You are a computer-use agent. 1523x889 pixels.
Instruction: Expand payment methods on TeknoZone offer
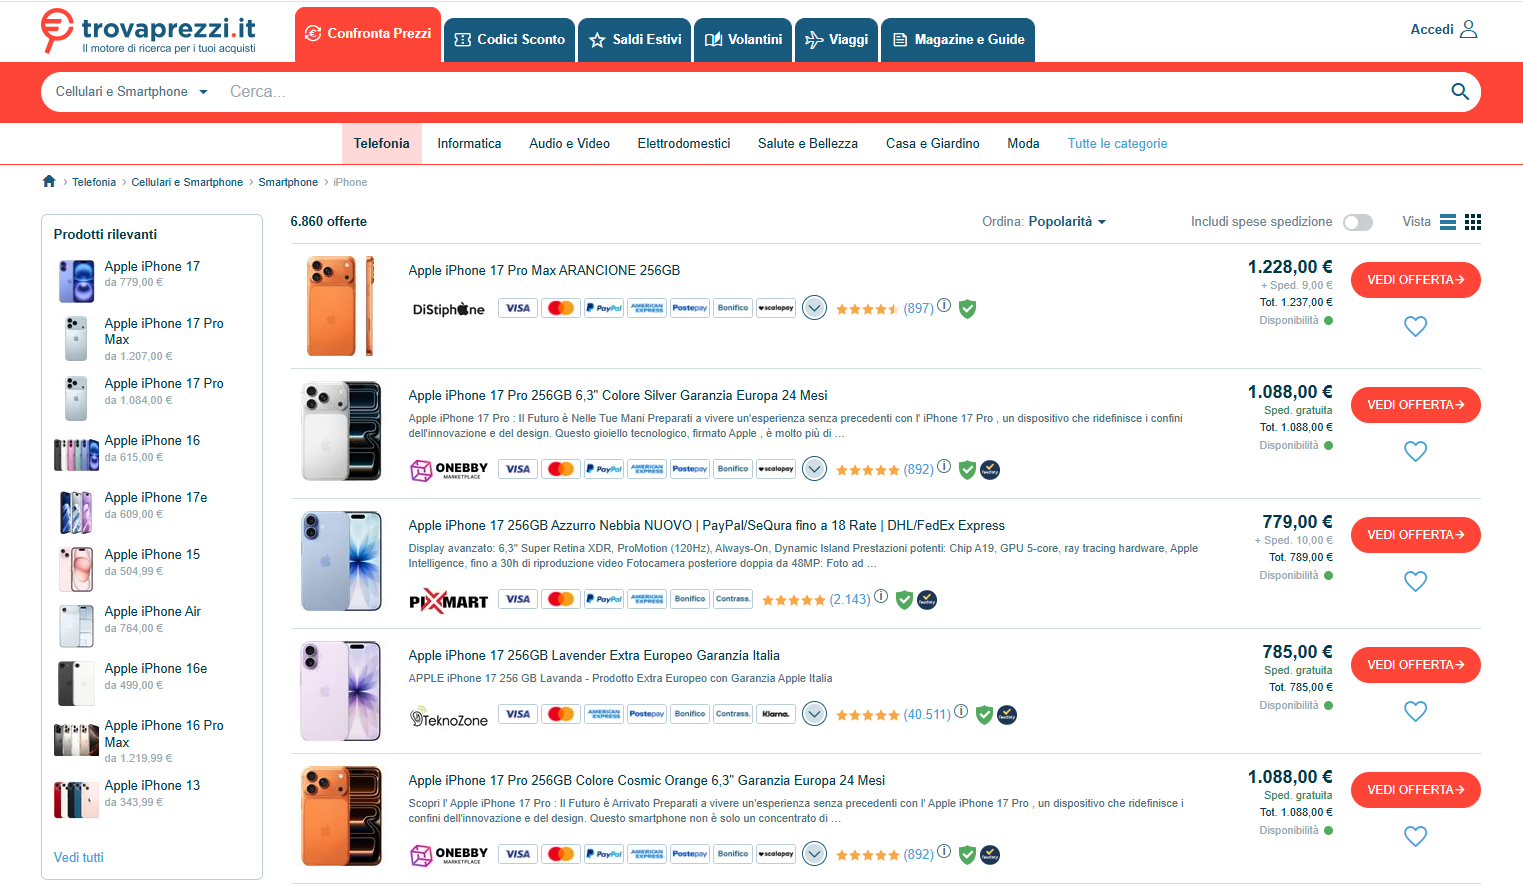[x=815, y=713]
